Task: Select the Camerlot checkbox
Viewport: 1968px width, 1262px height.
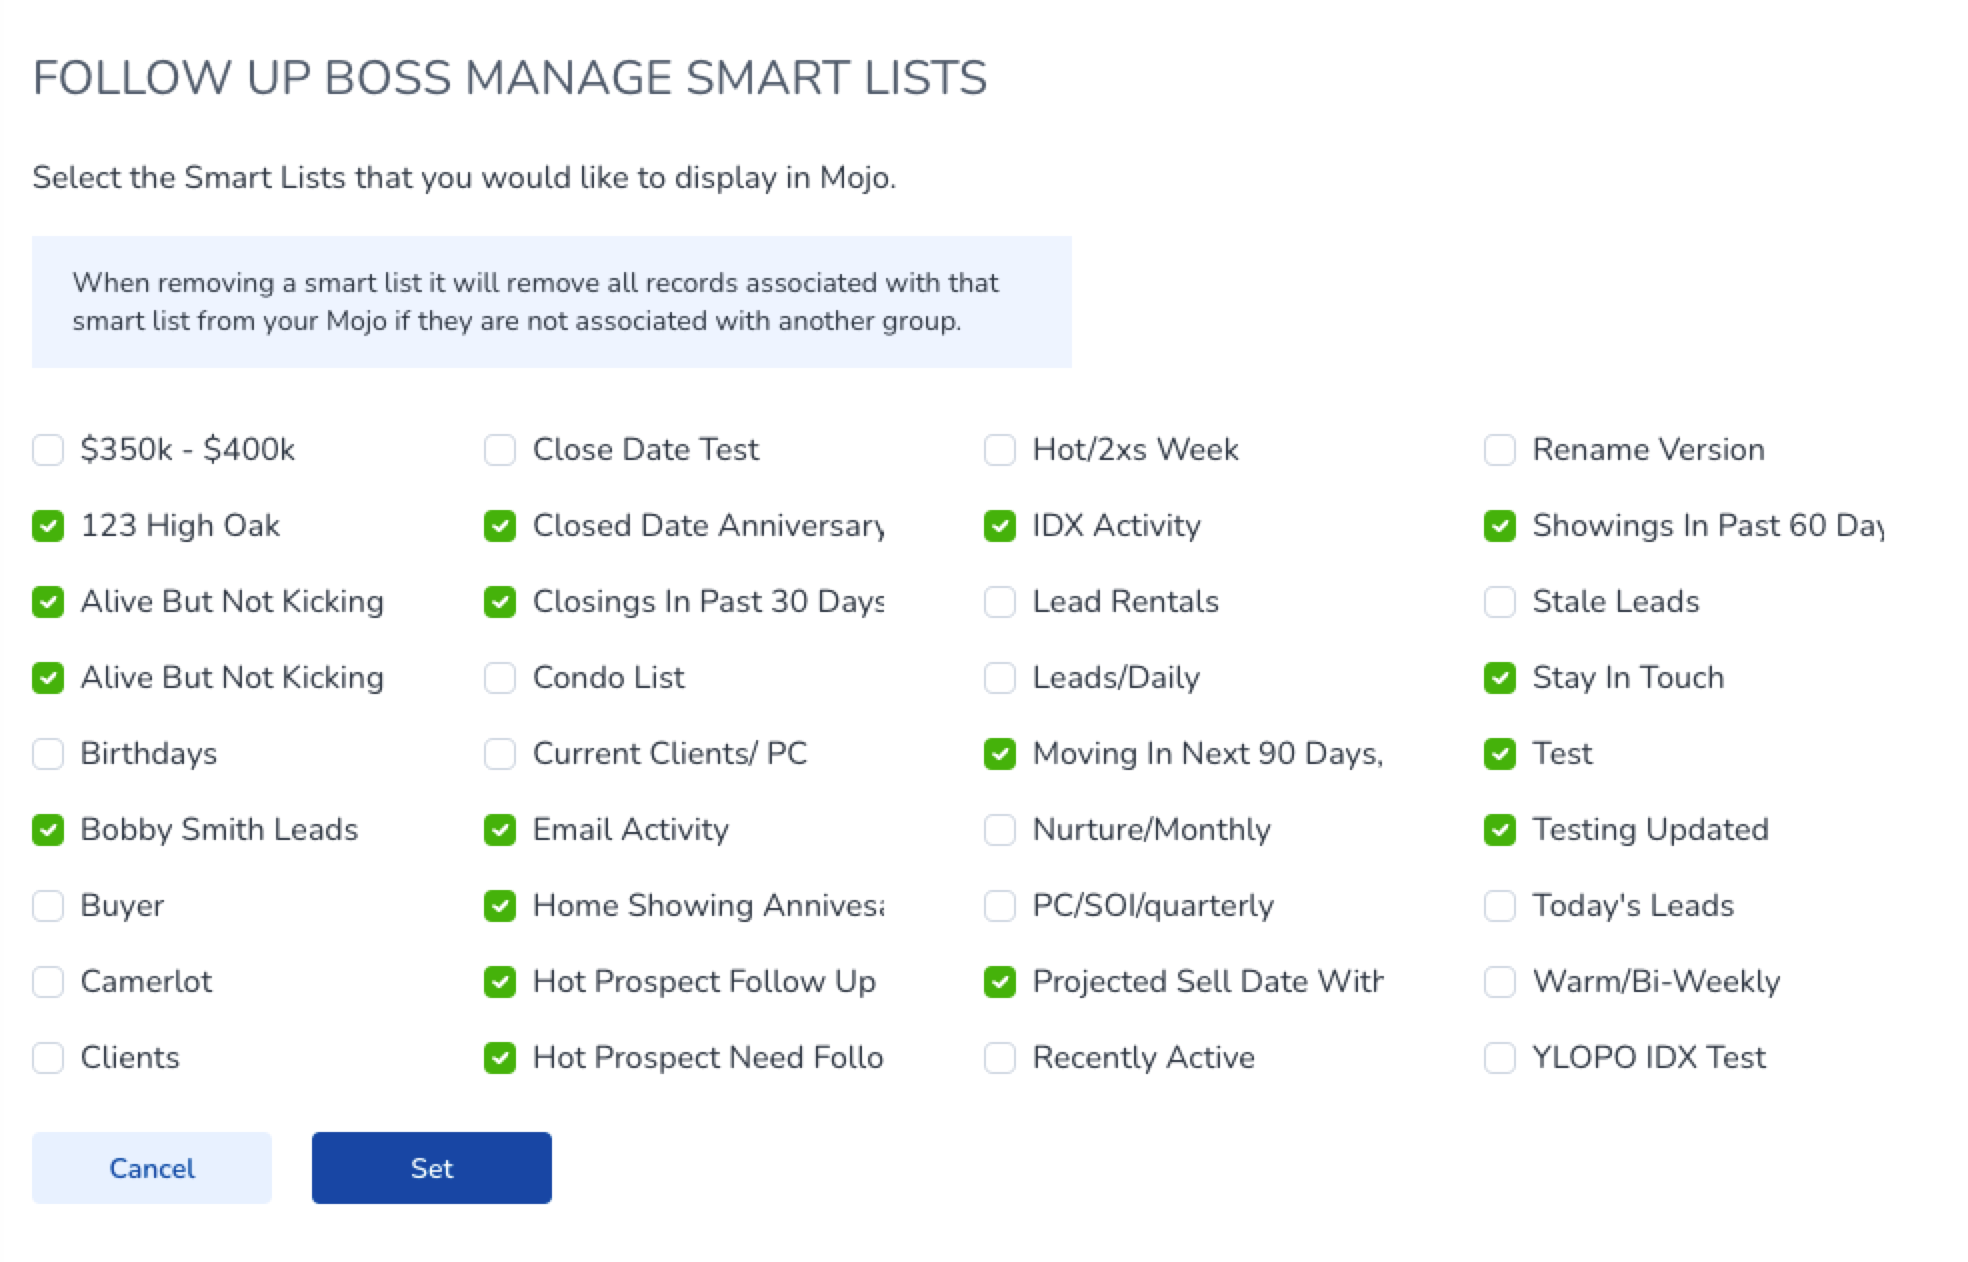Action: [48, 982]
